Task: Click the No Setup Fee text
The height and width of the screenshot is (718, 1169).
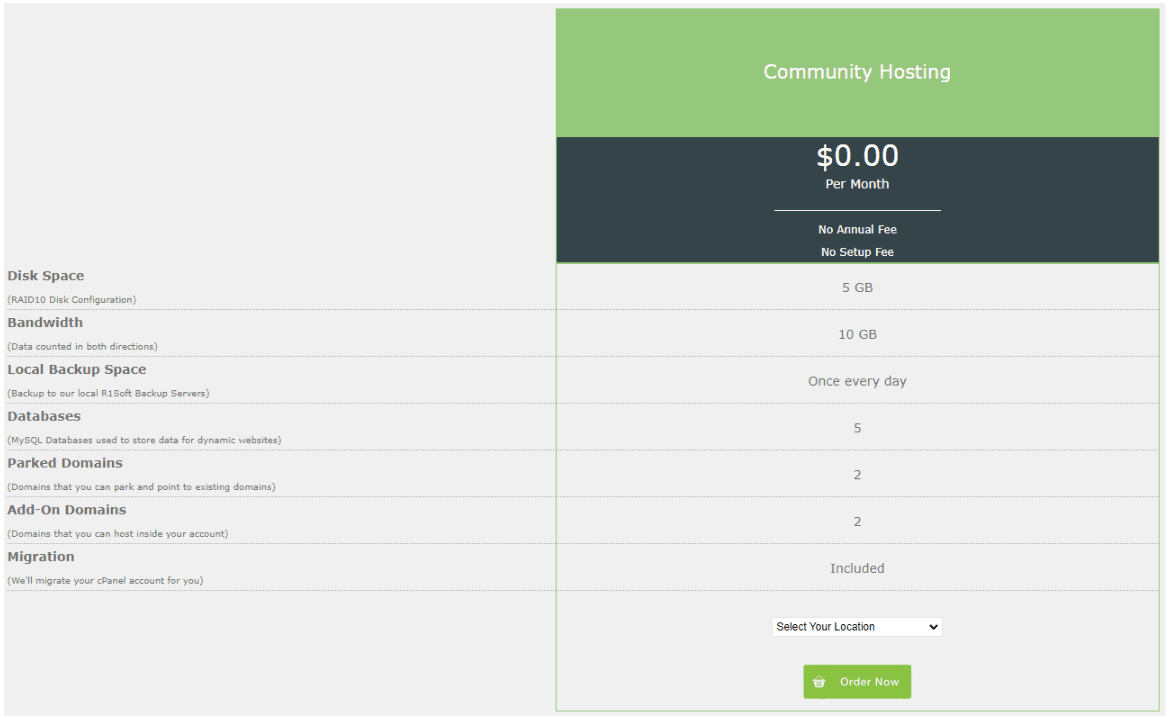Action: click(857, 252)
